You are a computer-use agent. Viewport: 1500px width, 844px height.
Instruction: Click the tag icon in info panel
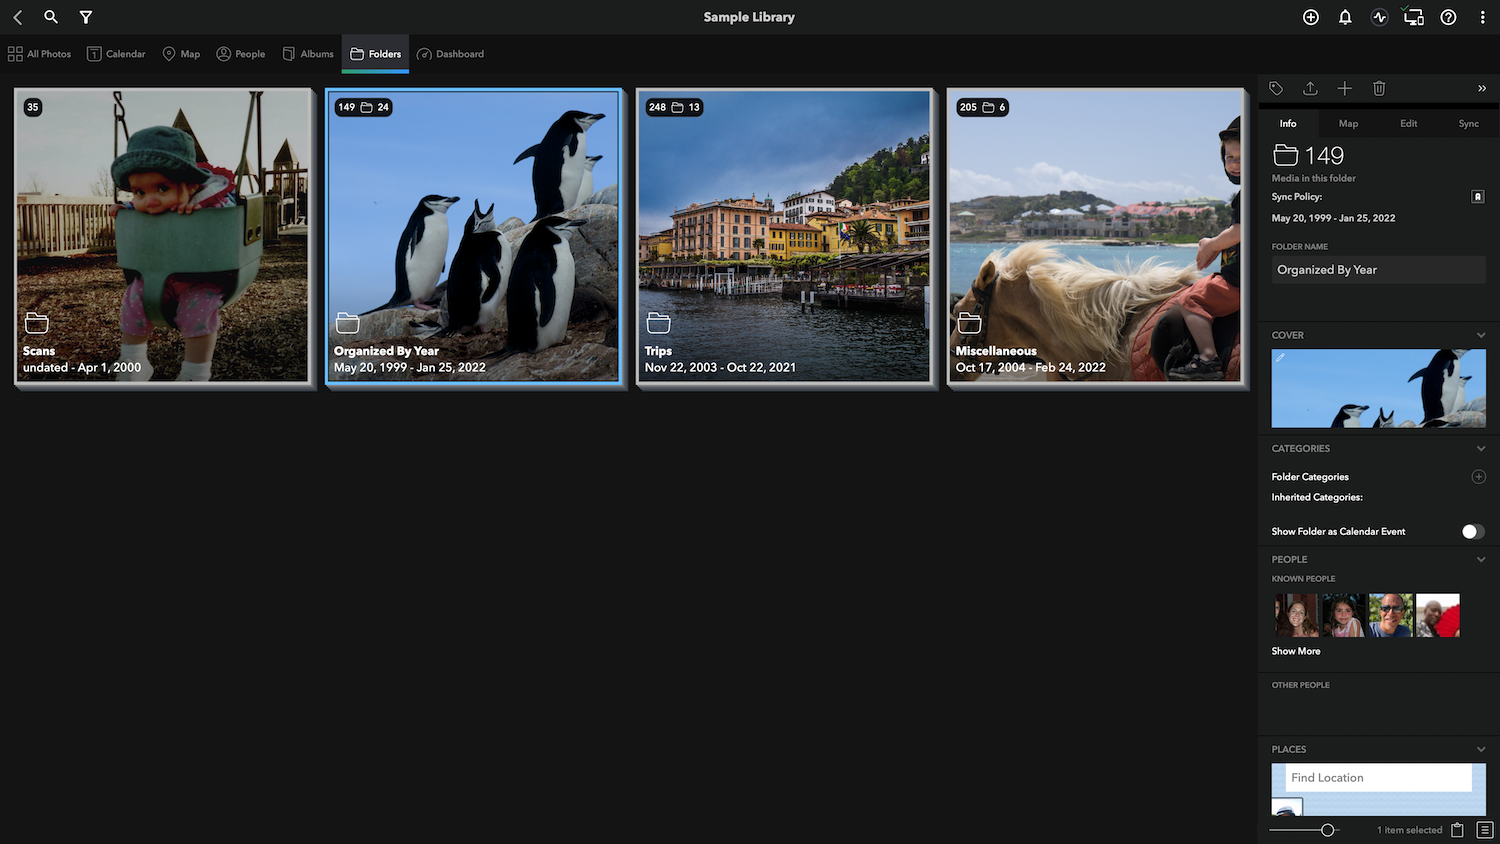coord(1276,88)
